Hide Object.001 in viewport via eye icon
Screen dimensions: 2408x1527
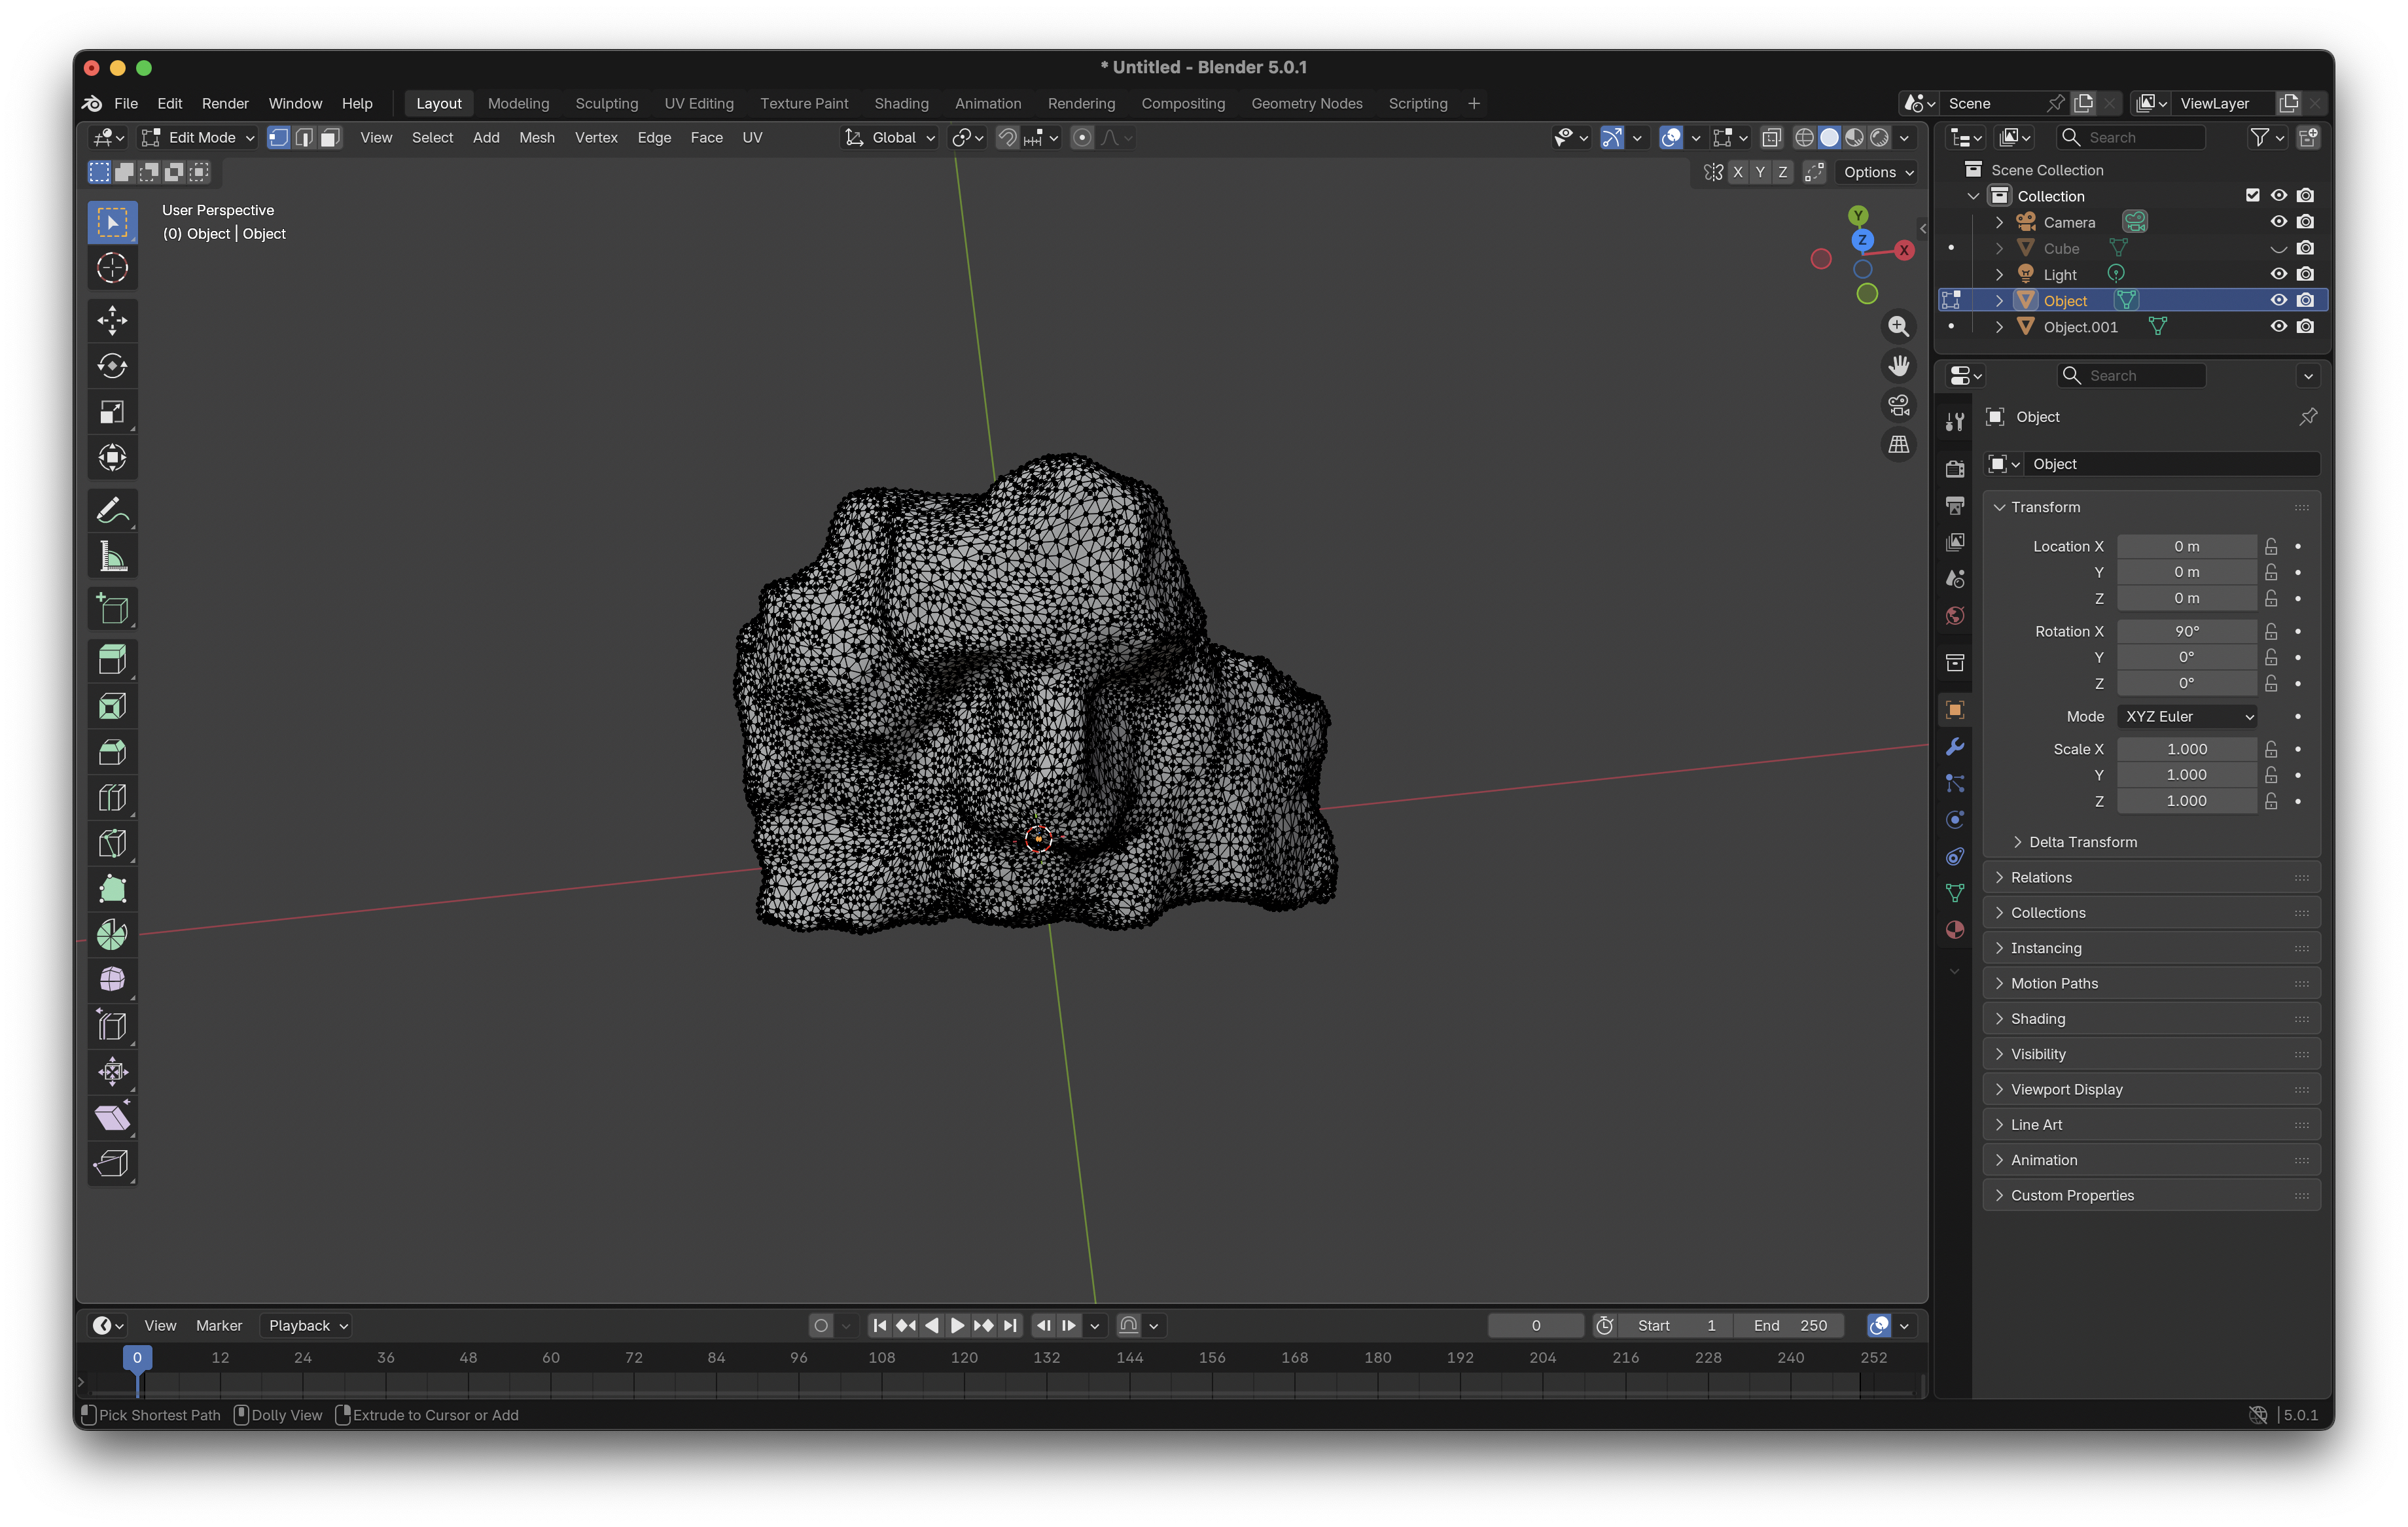coord(2278,326)
